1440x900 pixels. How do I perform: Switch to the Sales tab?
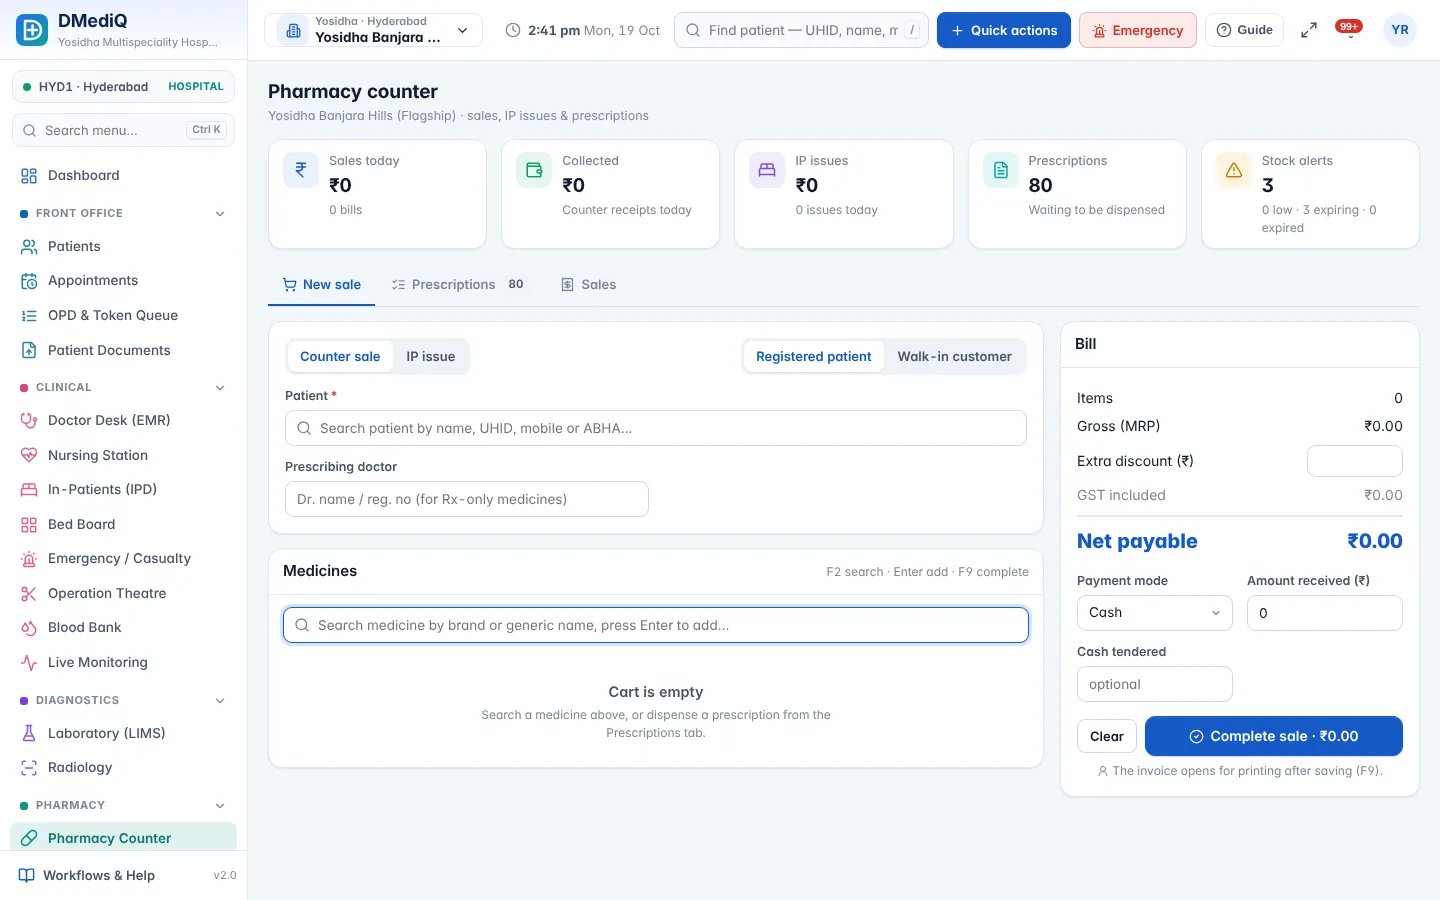588,285
